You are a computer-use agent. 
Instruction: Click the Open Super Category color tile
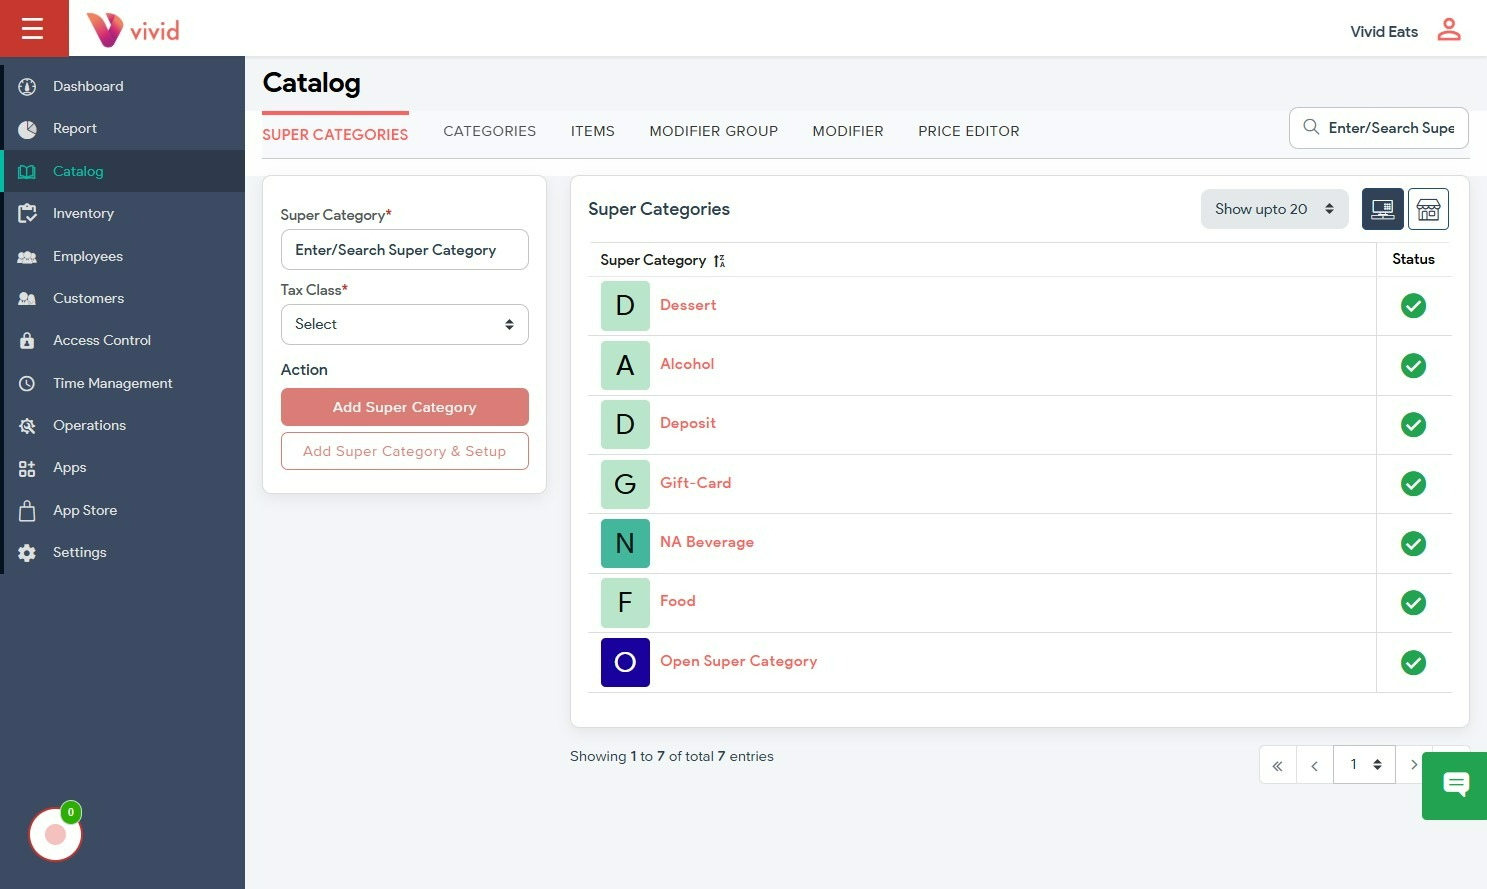[x=625, y=662]
